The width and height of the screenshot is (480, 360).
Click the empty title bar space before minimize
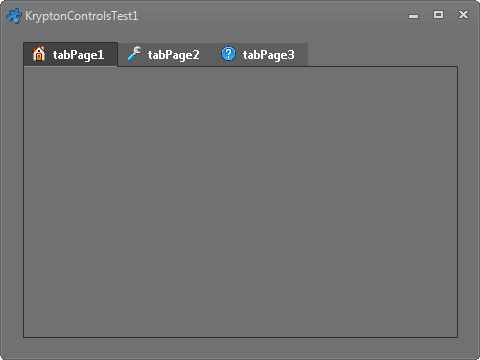[272, 16]
